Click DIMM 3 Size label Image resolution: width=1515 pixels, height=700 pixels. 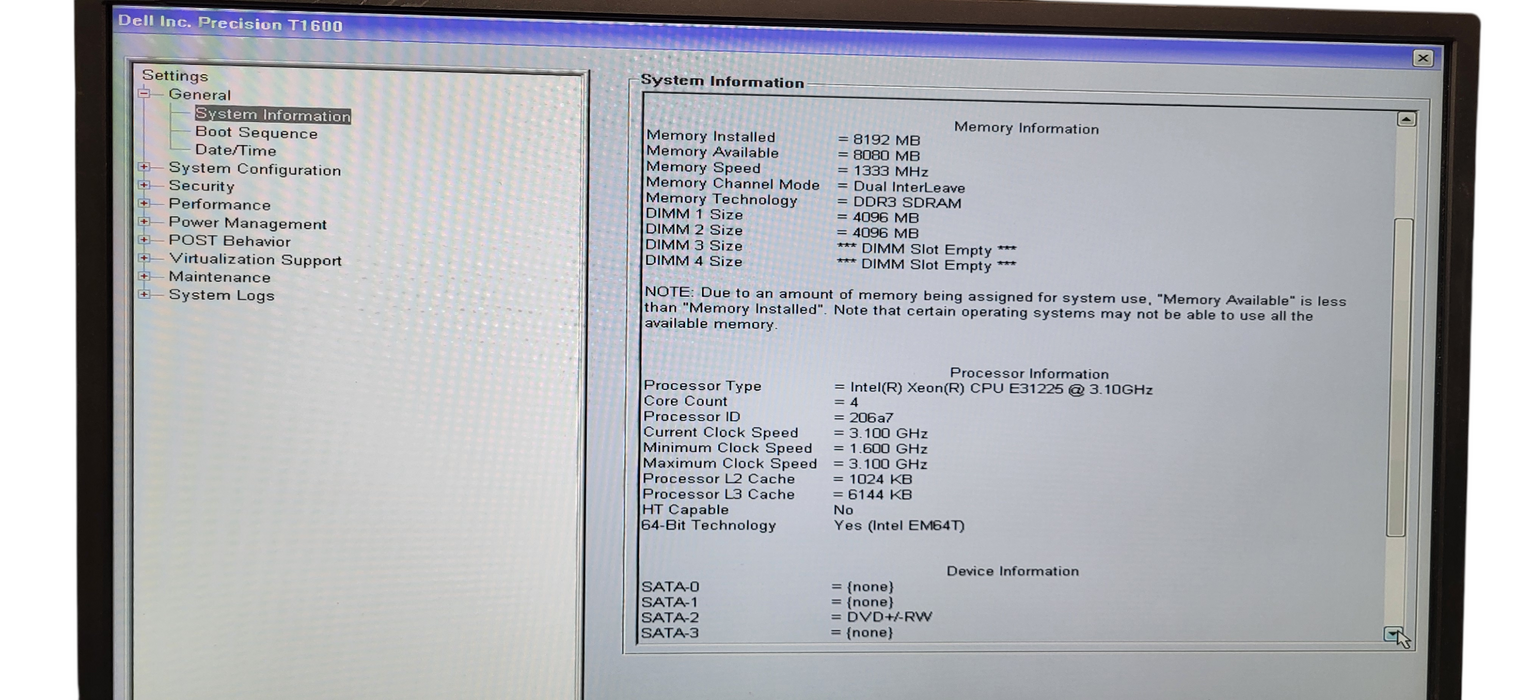pos(694,245)
